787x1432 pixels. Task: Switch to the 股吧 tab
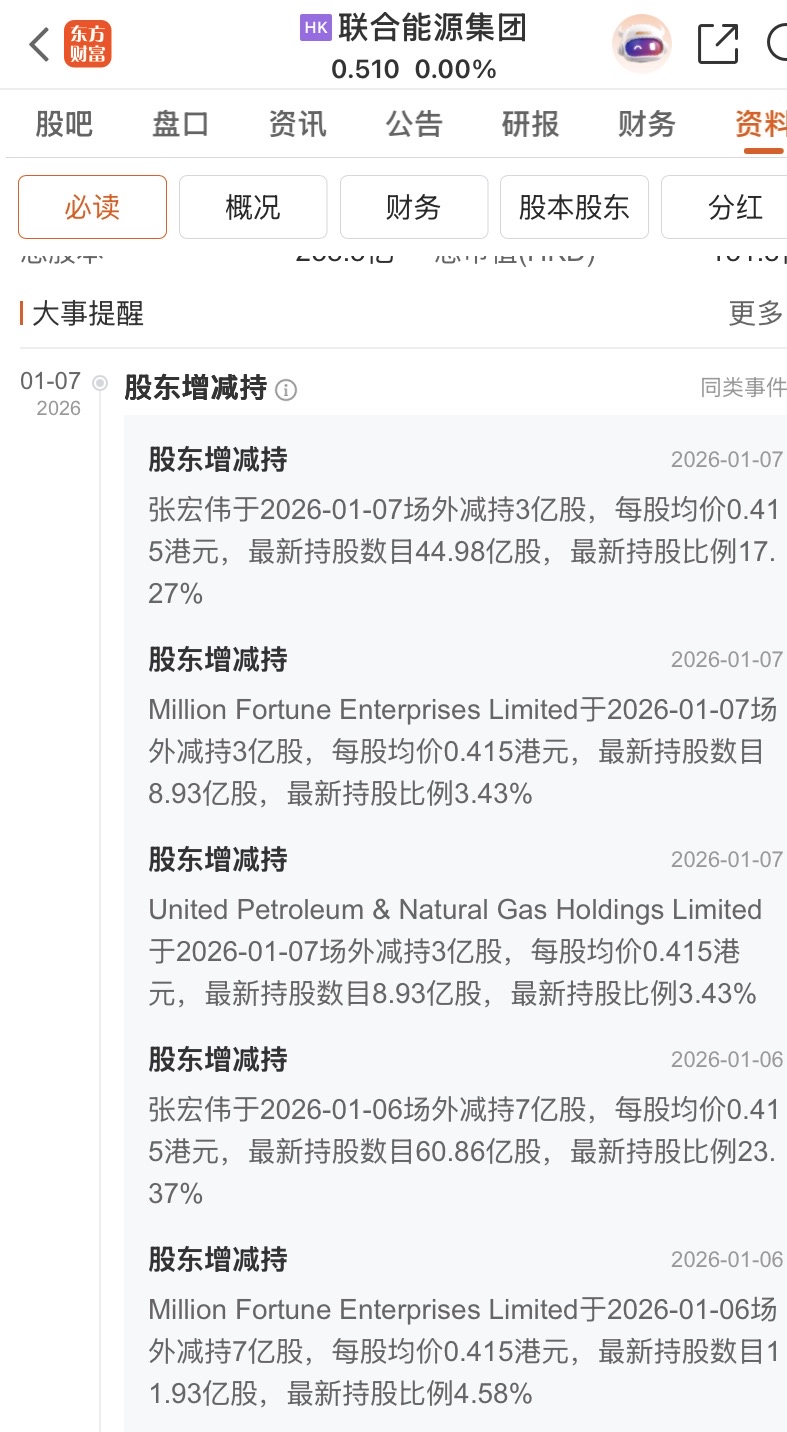point(64,124)
